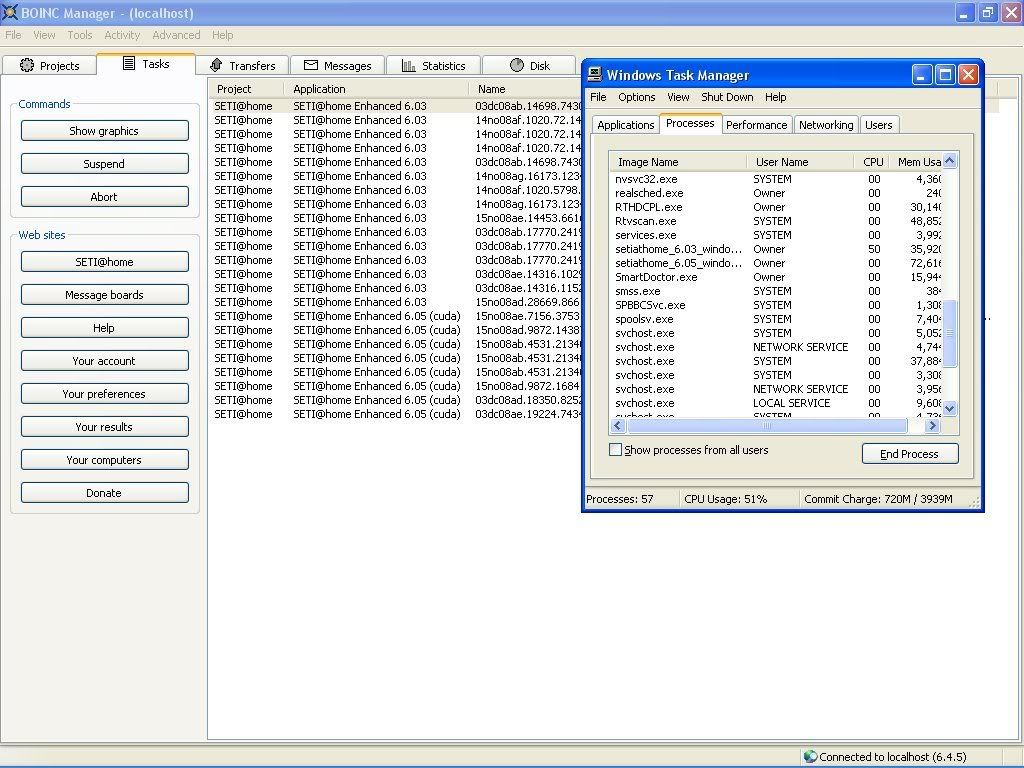Viewport: 1024px width, 768px height.
Task: Click the connection status globe icon
Action: (810, 756)
